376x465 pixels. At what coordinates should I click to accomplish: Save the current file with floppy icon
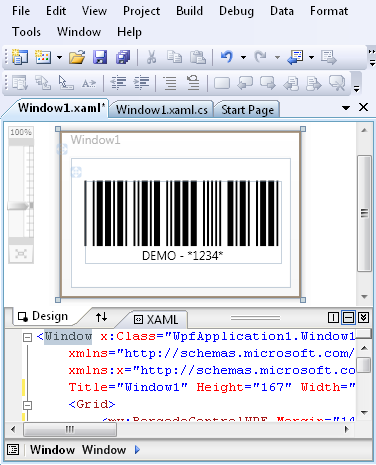point(100,57)
